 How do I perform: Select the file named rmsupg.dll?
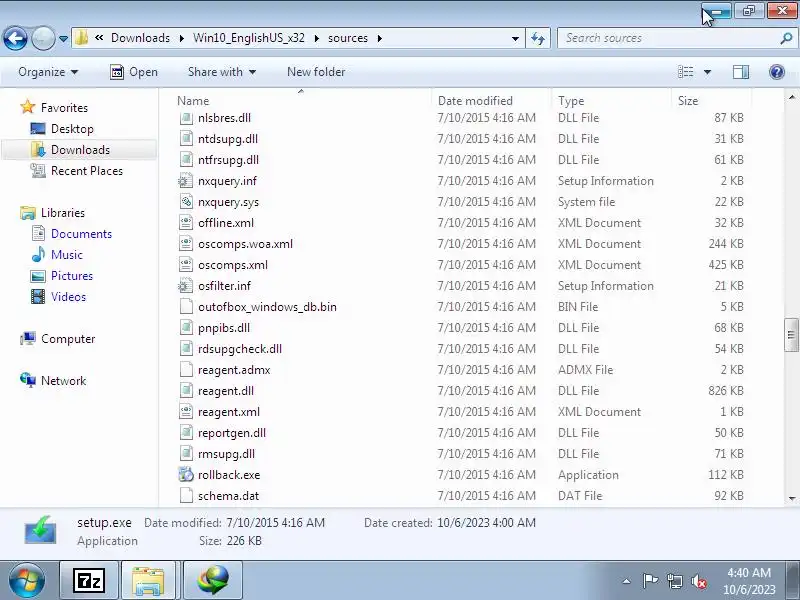(226, 454)
